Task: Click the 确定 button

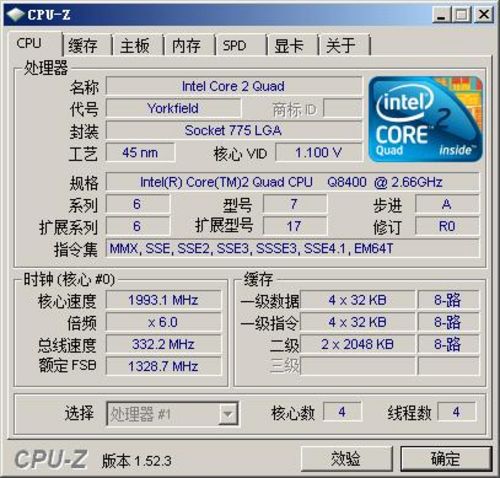Action: point(446,459)
